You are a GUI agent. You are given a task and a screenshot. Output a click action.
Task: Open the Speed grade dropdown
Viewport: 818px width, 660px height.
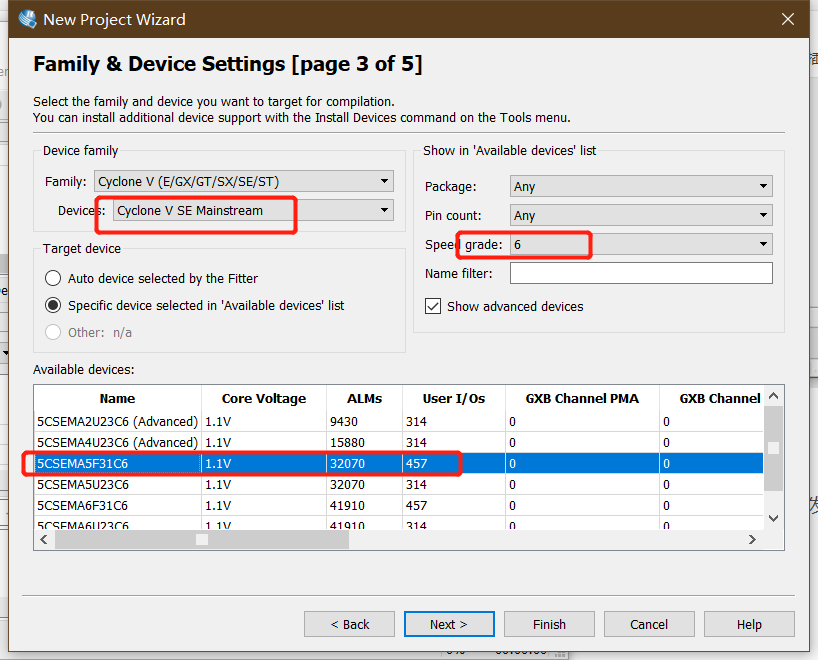641,244
